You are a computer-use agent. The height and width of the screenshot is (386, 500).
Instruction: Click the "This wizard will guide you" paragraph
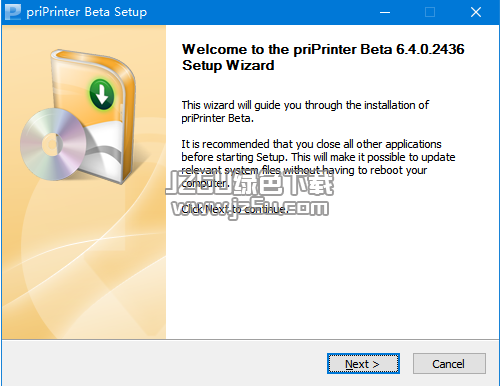305,111
